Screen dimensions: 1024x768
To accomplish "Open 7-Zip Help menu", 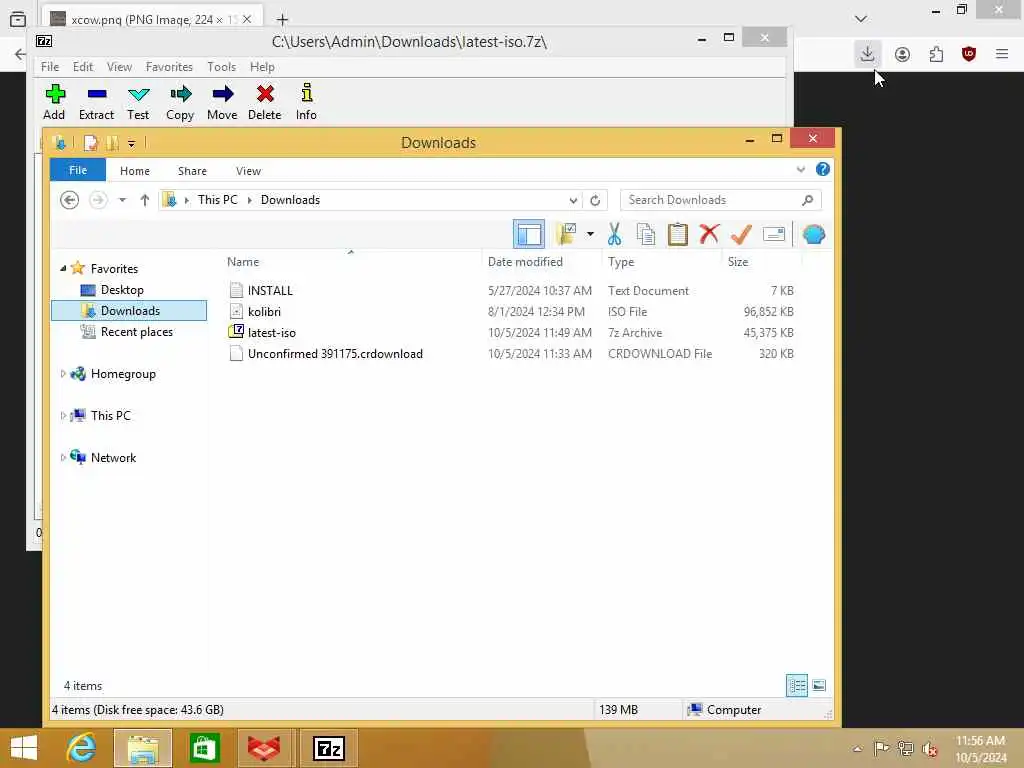I will (262, 67).
